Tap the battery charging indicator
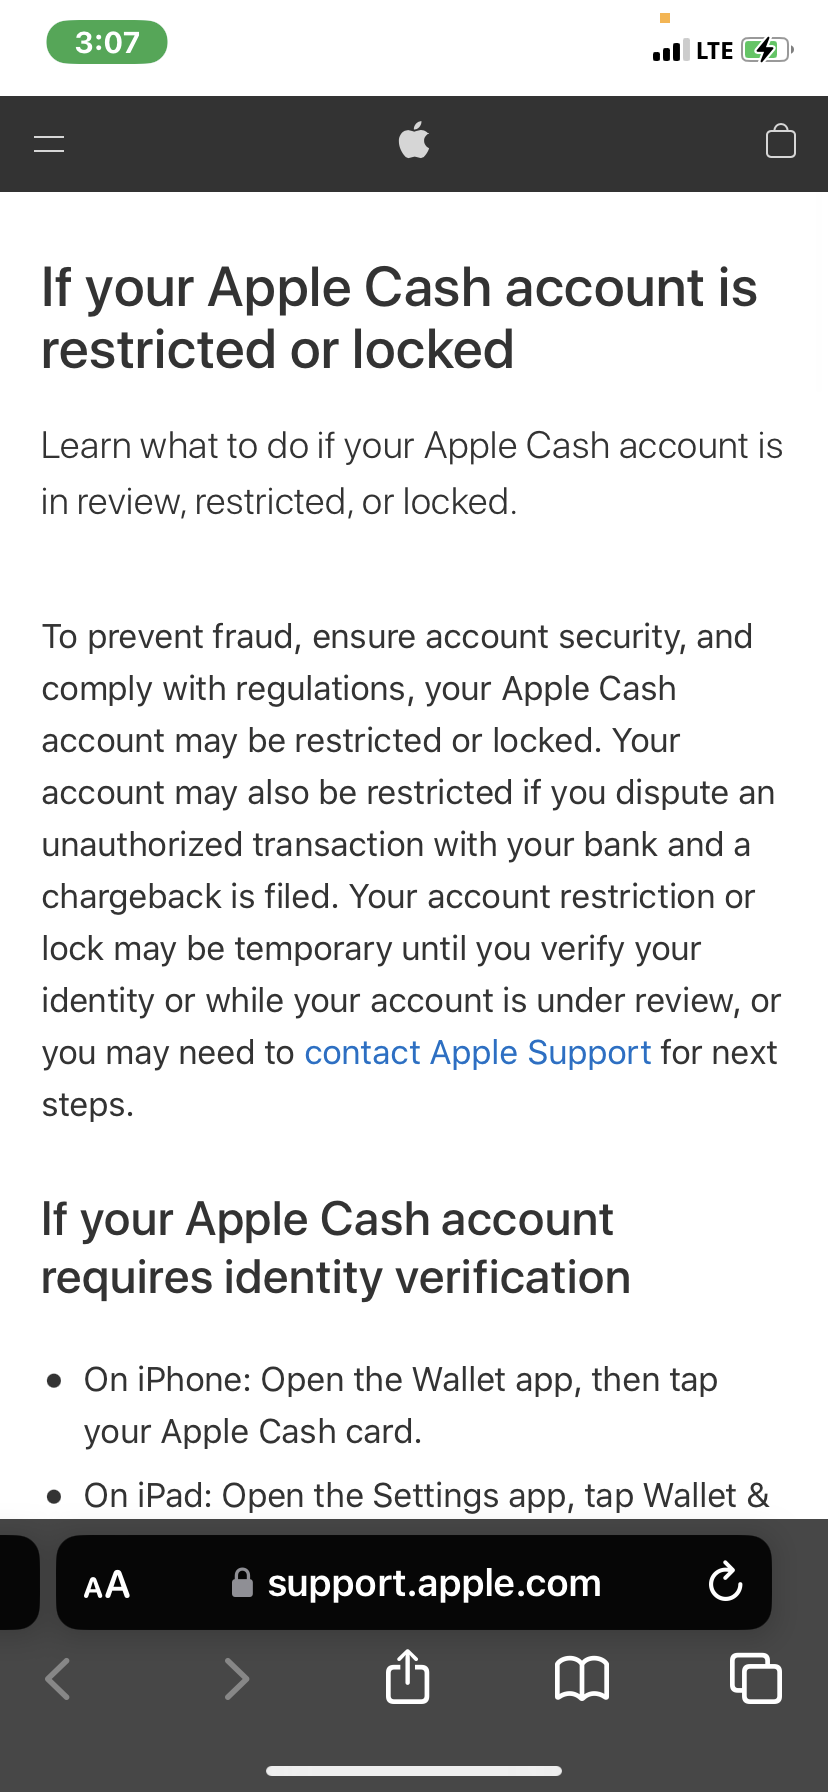 (x=768, y=49)
